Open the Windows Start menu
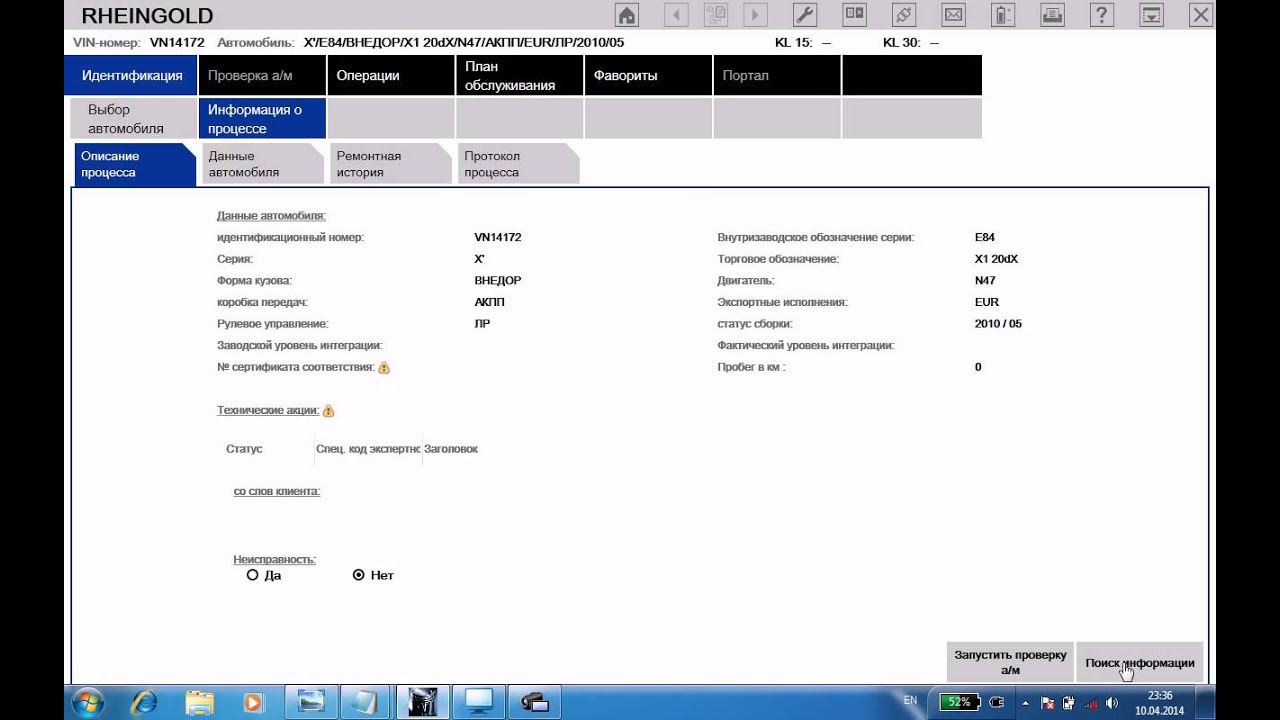This screenshot has width=1280, height=720. (x=86, y=702)
